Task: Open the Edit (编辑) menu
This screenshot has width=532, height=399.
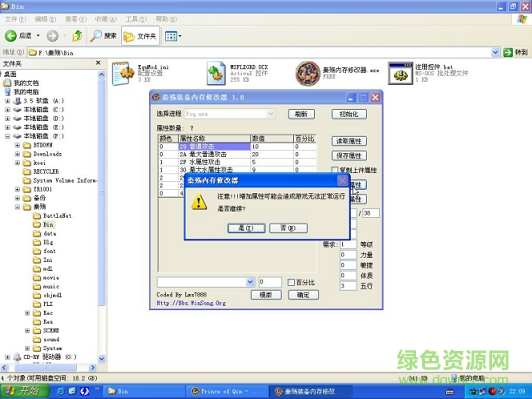Action: [x=45, y=19]
